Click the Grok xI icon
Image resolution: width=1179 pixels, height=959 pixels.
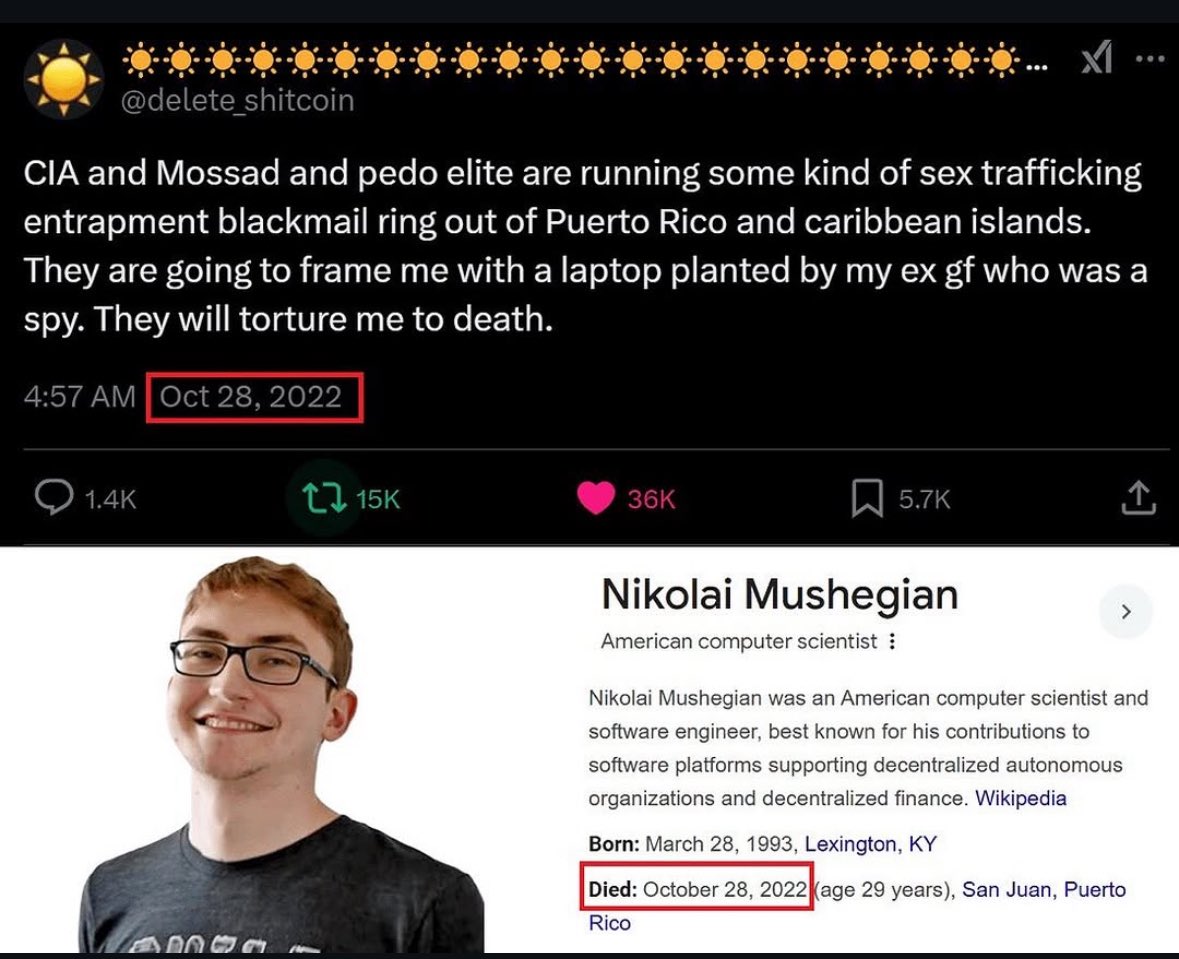(1096, 57)
